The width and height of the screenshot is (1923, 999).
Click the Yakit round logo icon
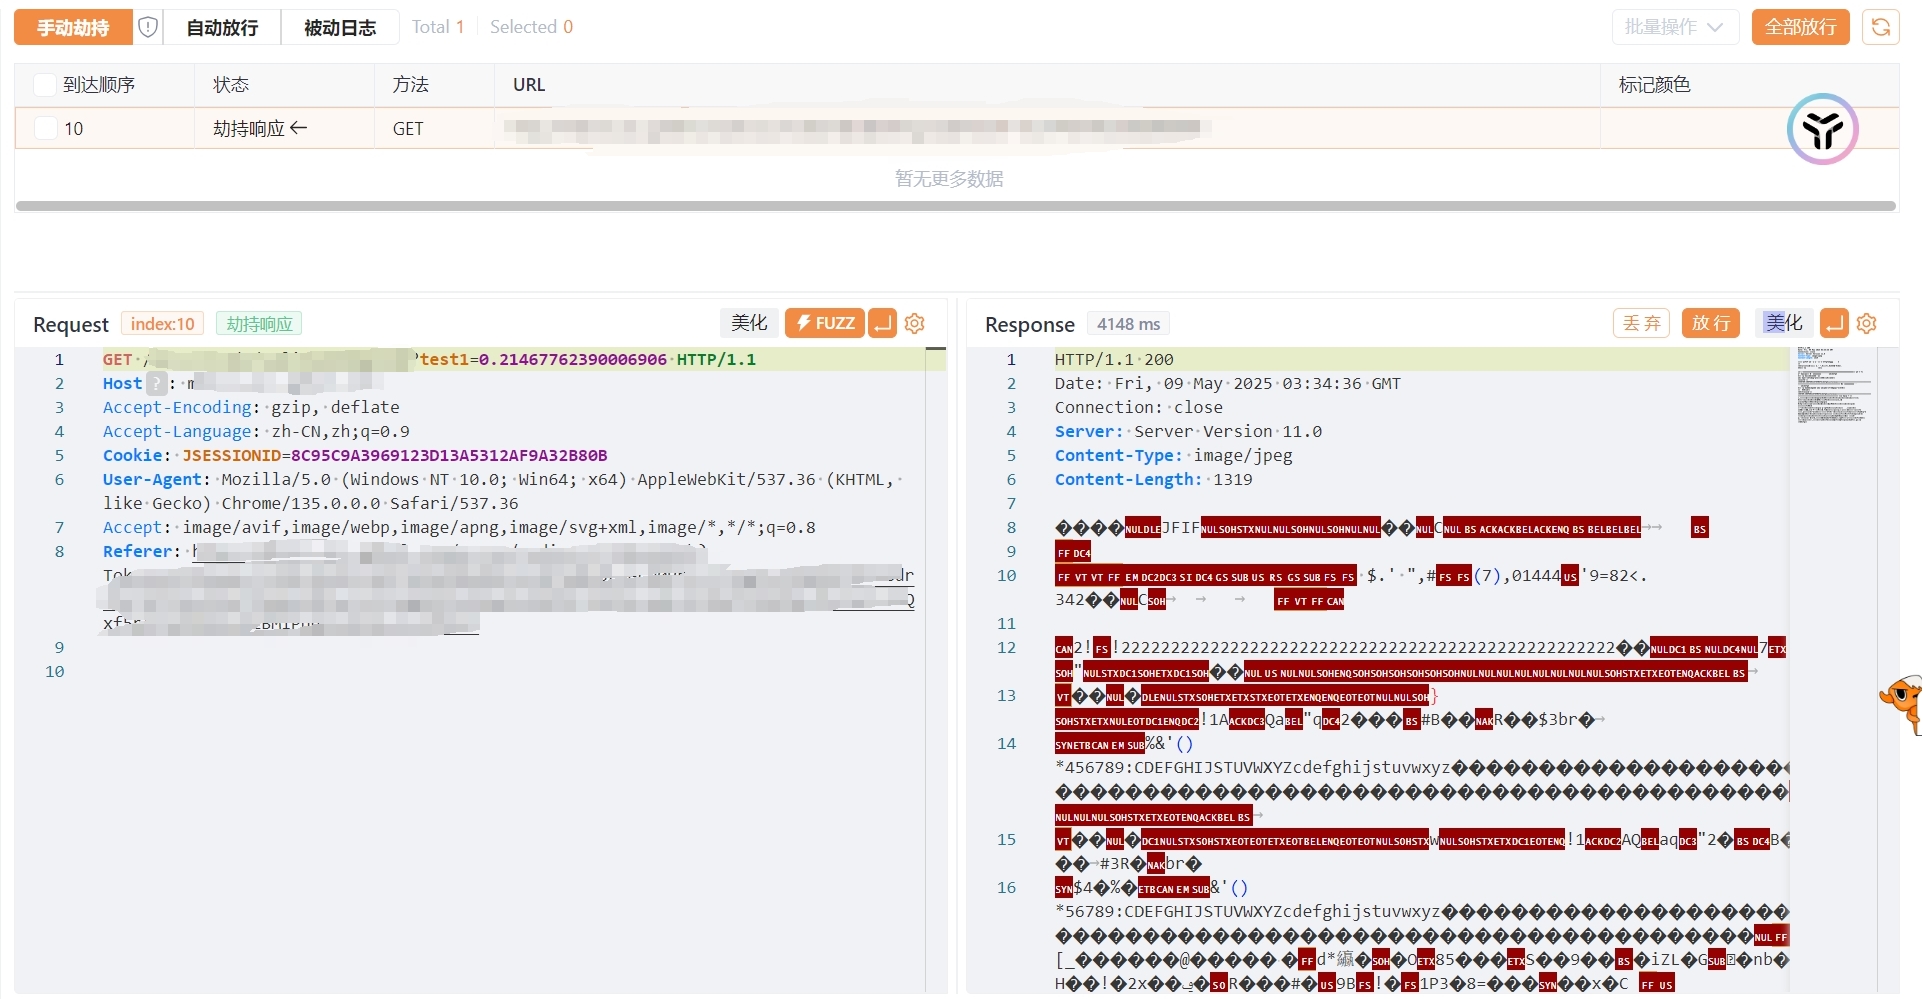click(1822, 129)
